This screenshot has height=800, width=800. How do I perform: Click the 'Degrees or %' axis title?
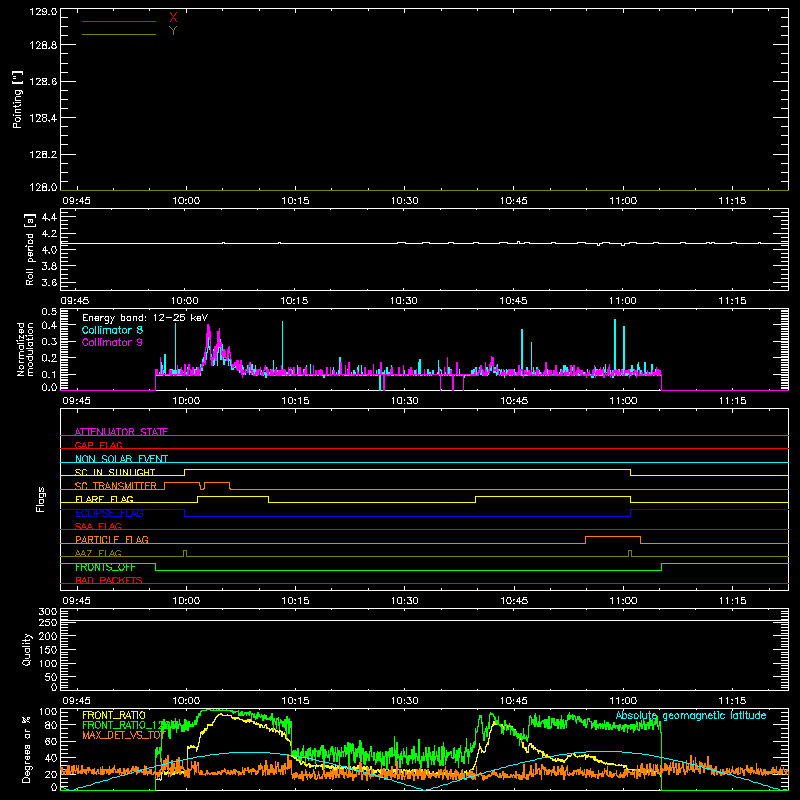click(27, 749)
